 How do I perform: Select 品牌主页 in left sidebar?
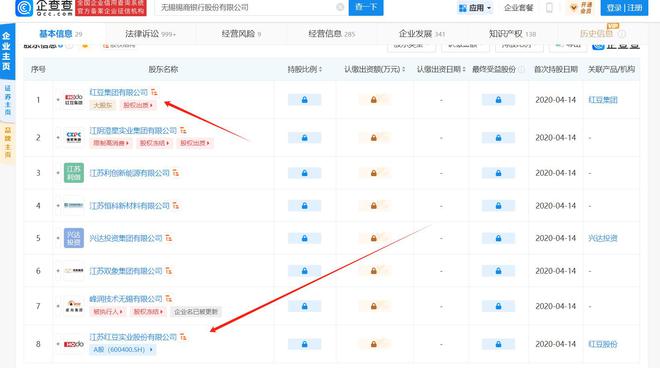coord(7,142)
